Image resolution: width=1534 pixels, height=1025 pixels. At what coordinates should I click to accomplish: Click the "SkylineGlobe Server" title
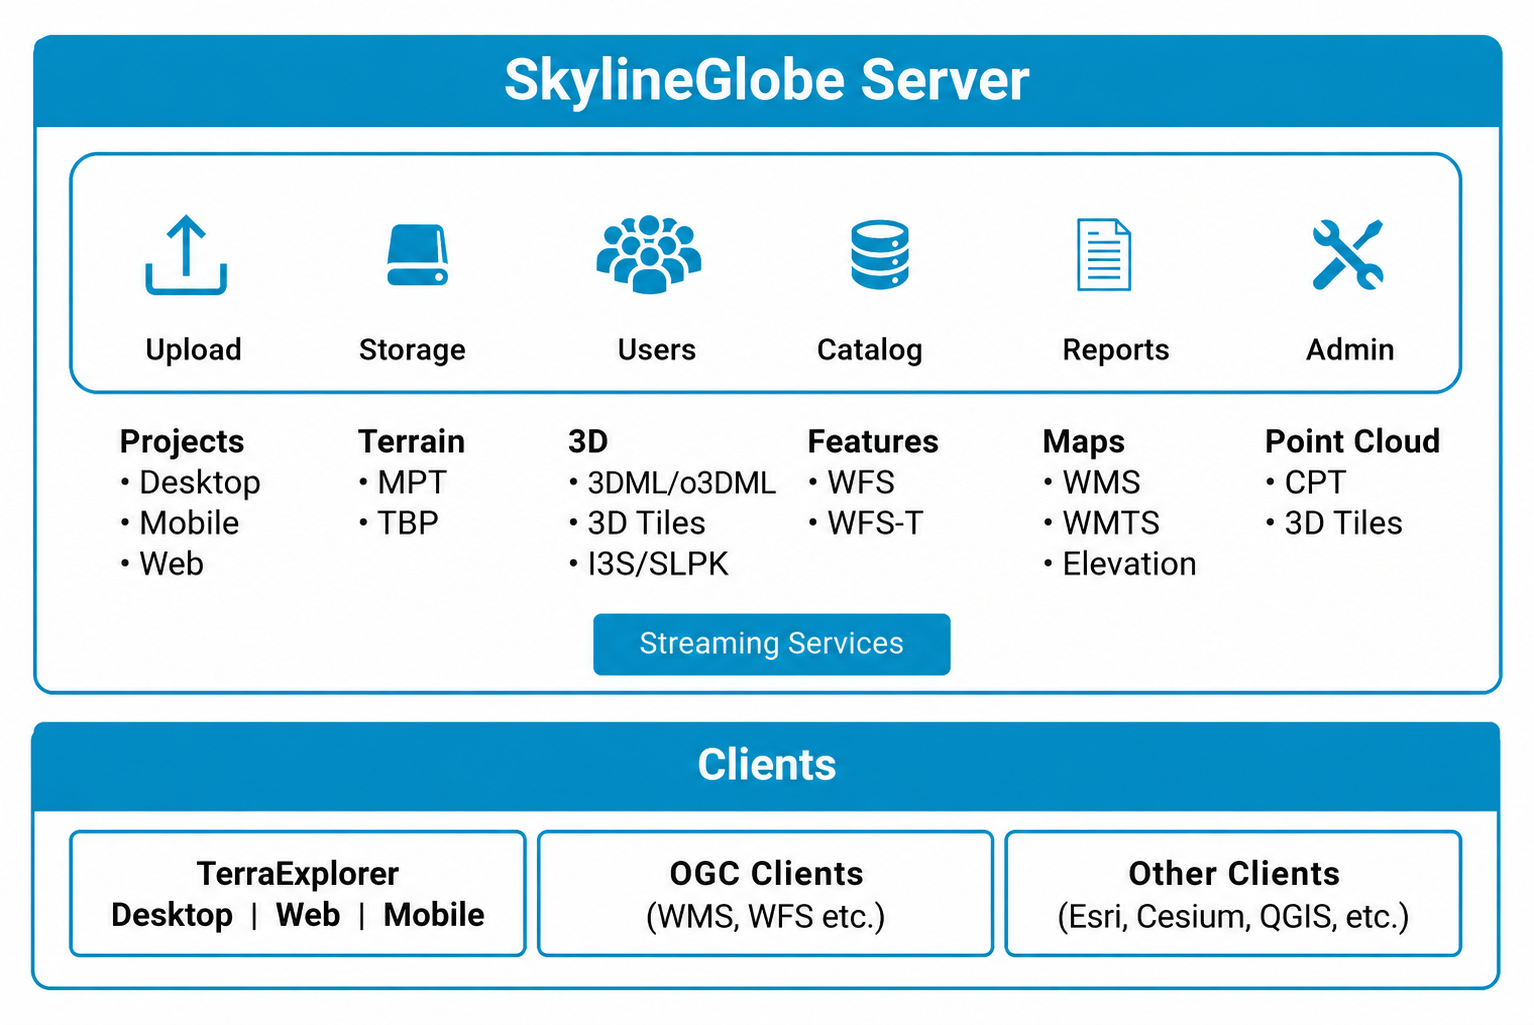[767, 80]
